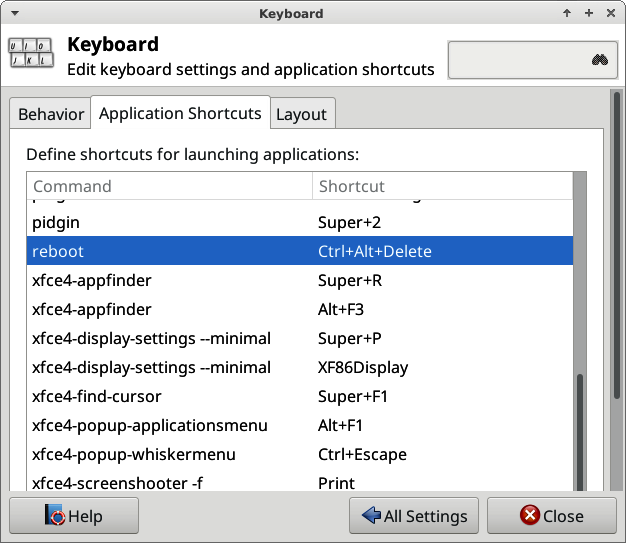
Task: Close window via title bar X
Action: 611,13
